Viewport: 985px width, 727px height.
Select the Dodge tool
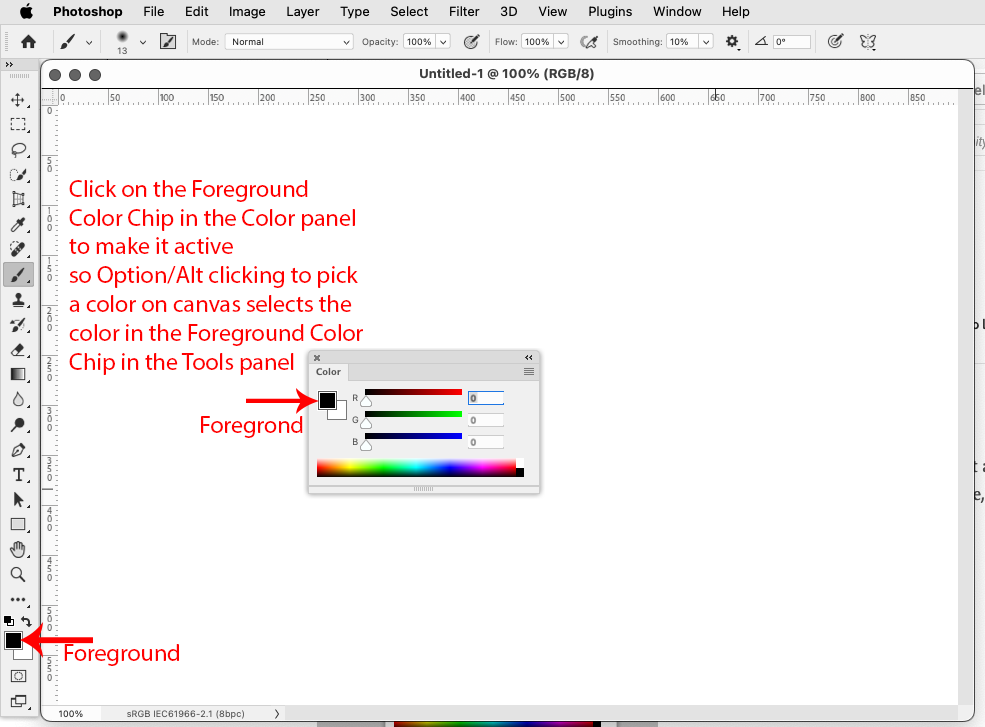[x=18, y=425]
